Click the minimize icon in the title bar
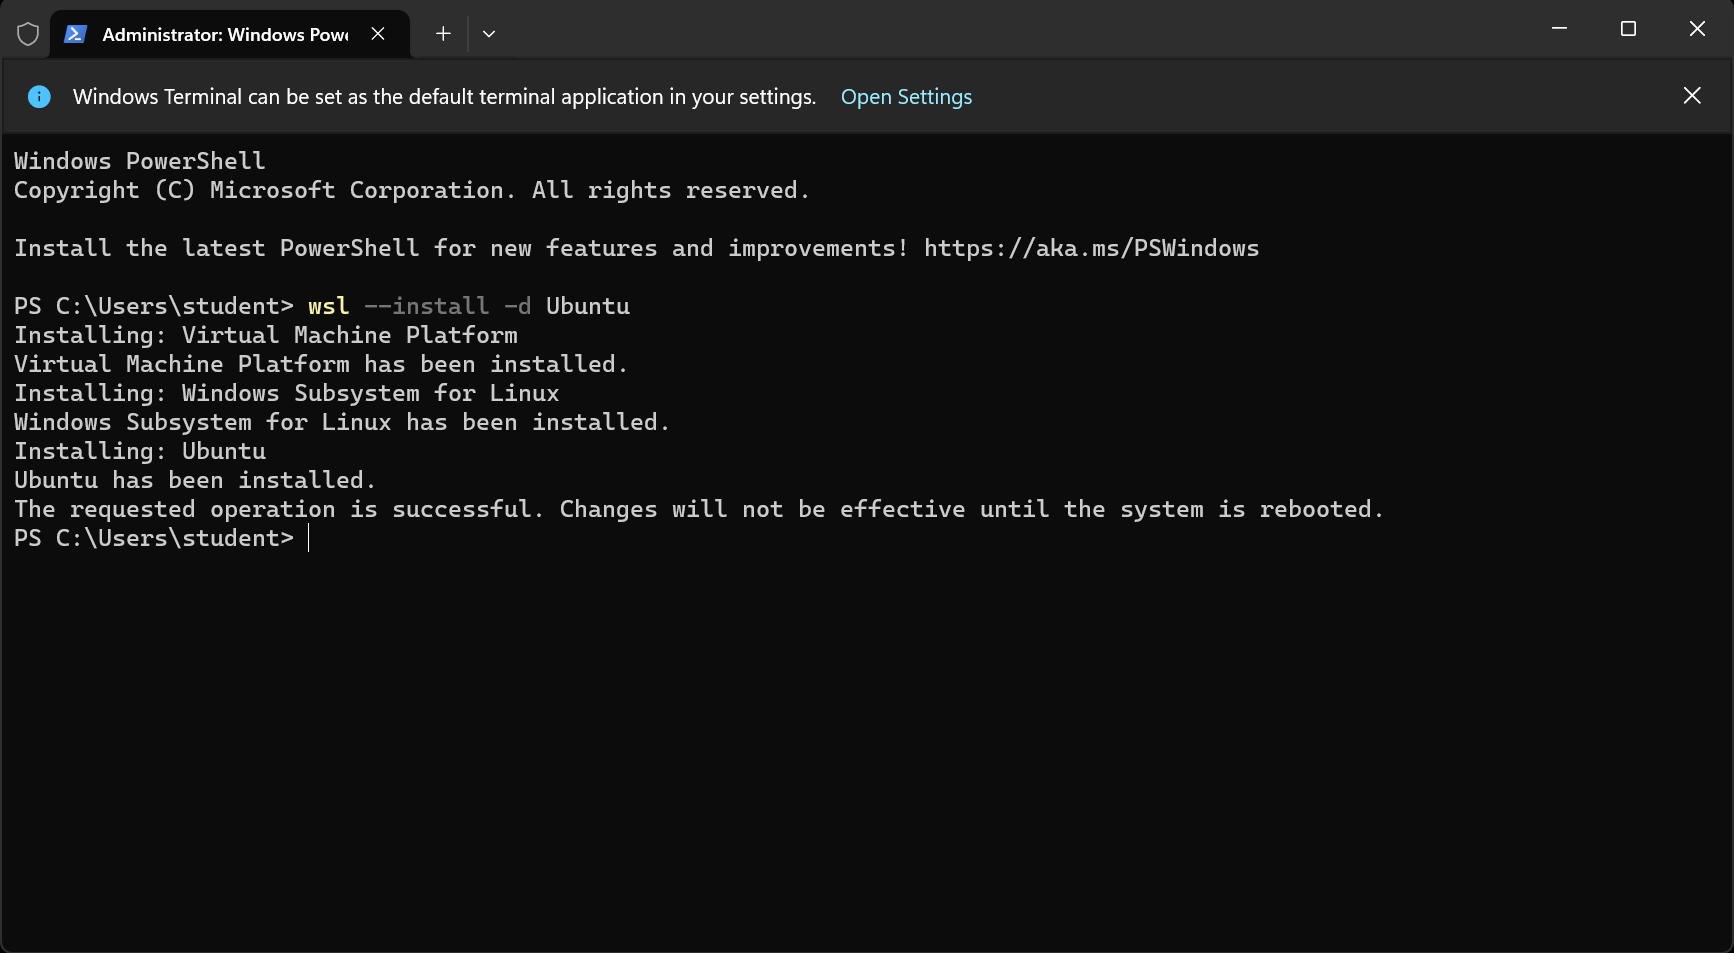Viewport: 1734px width, 953px height. tap(1559, 29)
